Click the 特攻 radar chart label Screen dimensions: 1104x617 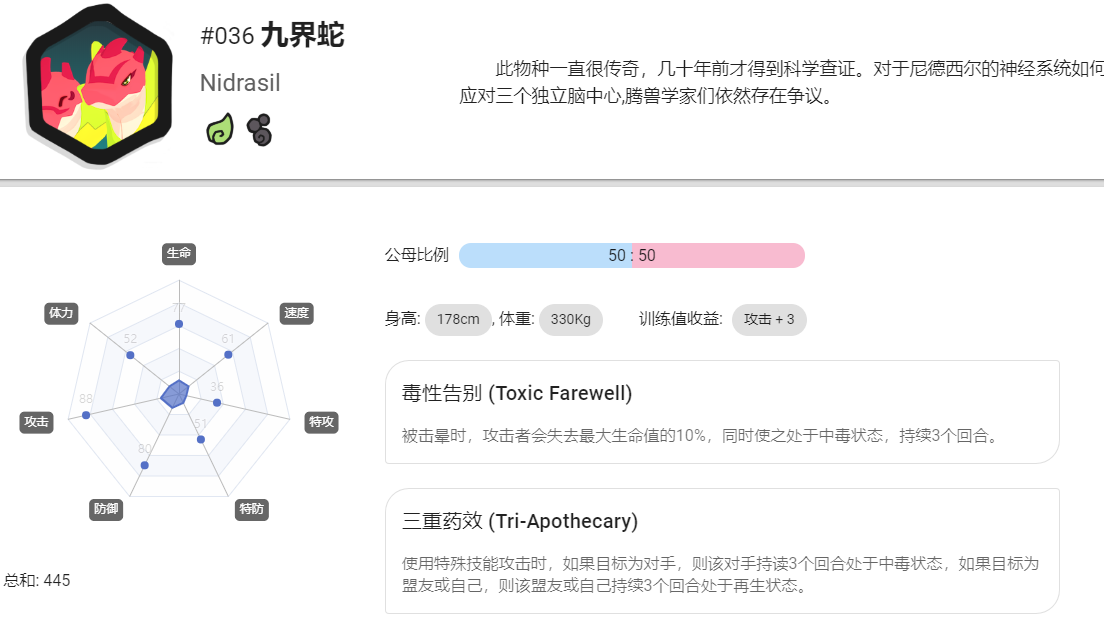pyautogui.click(x=322, y=422)
